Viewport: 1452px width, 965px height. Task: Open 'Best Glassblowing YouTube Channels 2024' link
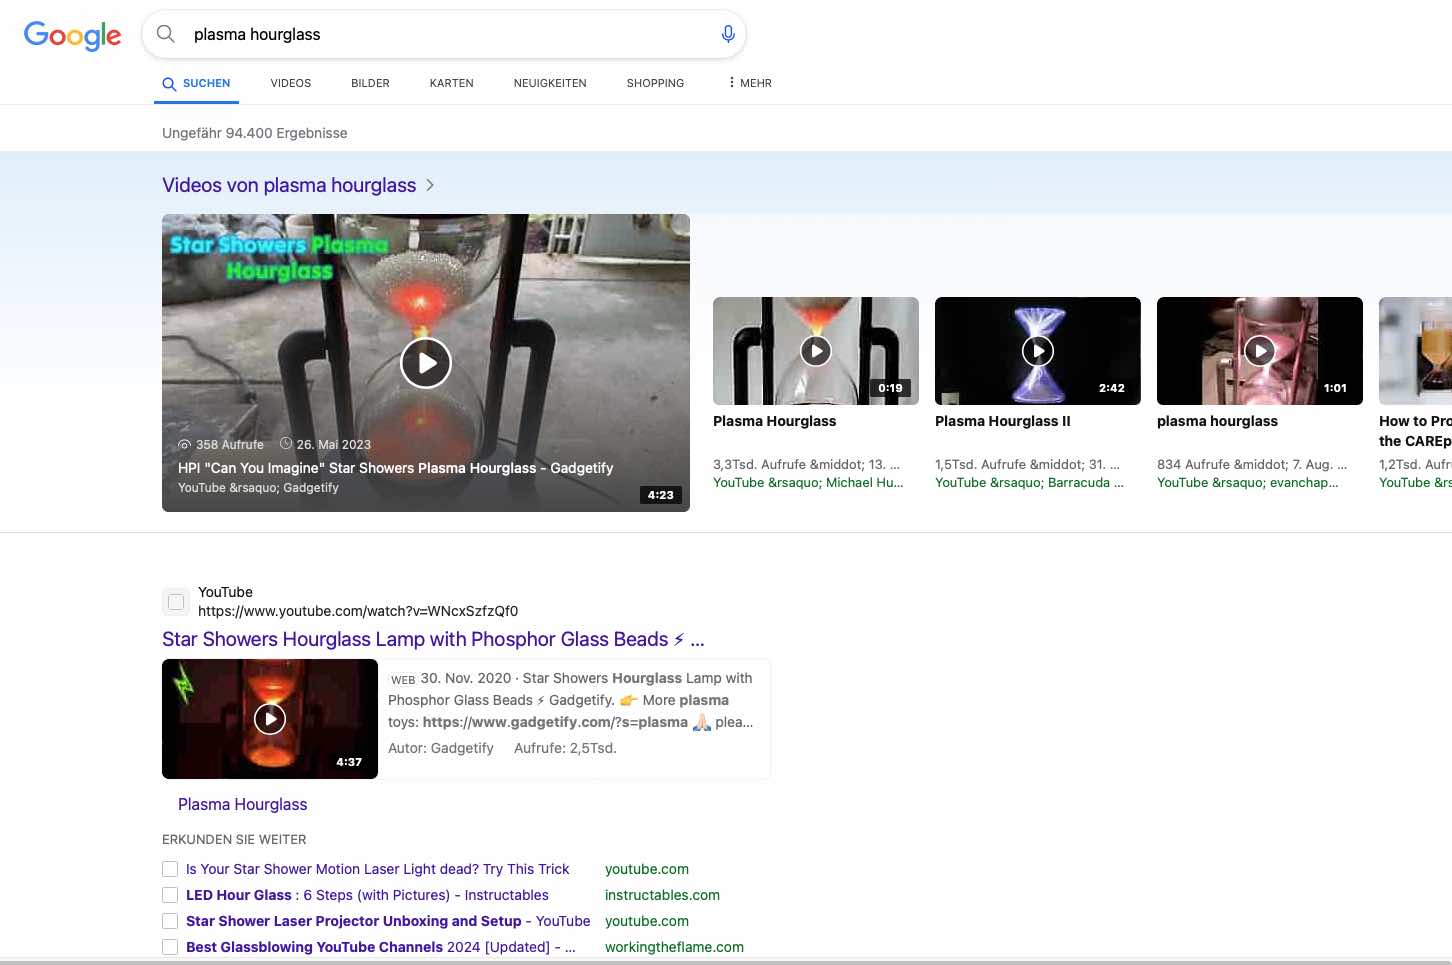381,947
